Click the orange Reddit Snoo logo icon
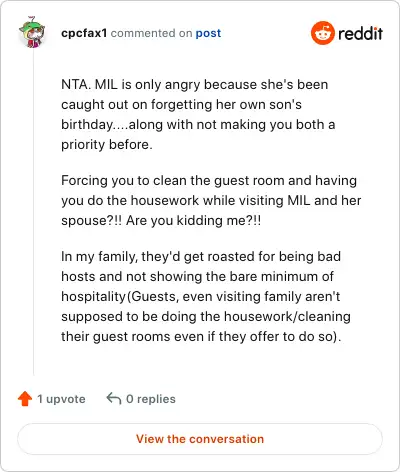 click(x=322, y=33)
